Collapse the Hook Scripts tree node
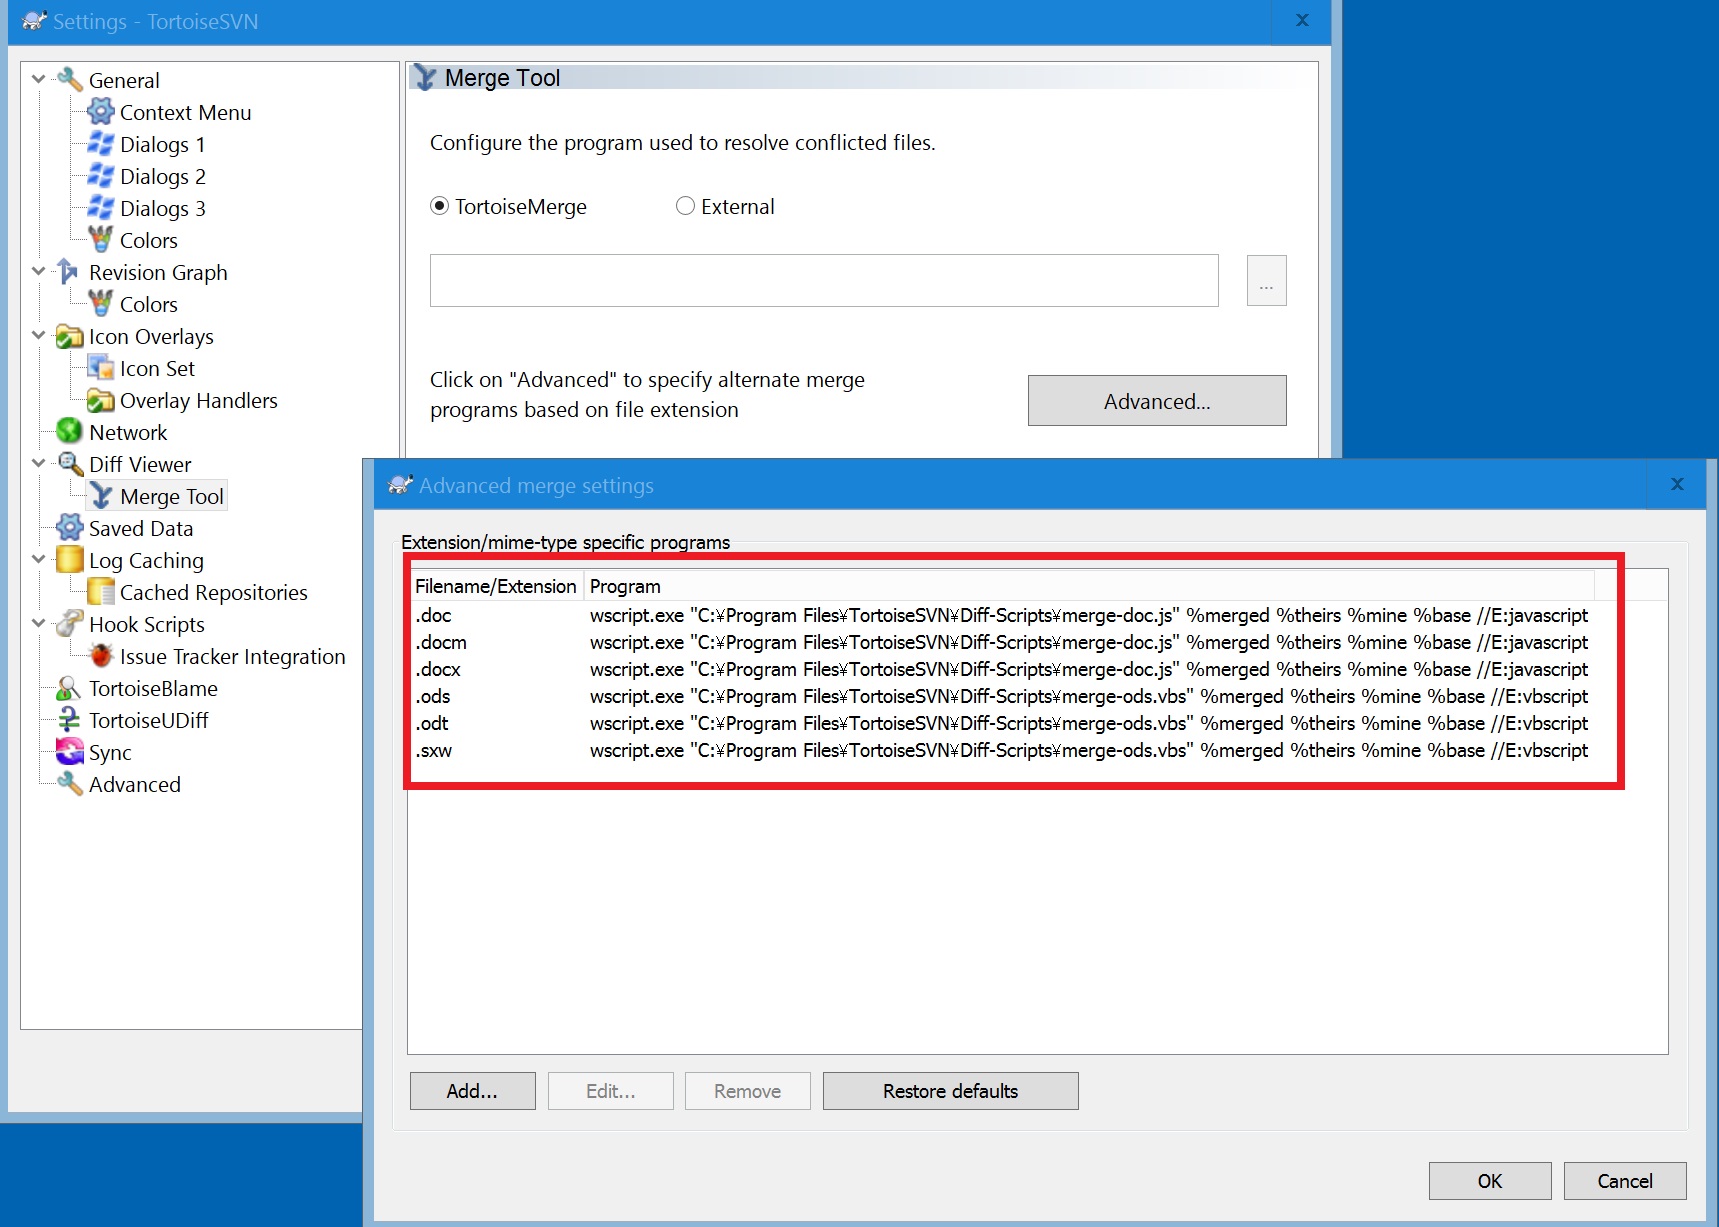Screen dimensions: 1719x1227 click(x=39, y=623)
